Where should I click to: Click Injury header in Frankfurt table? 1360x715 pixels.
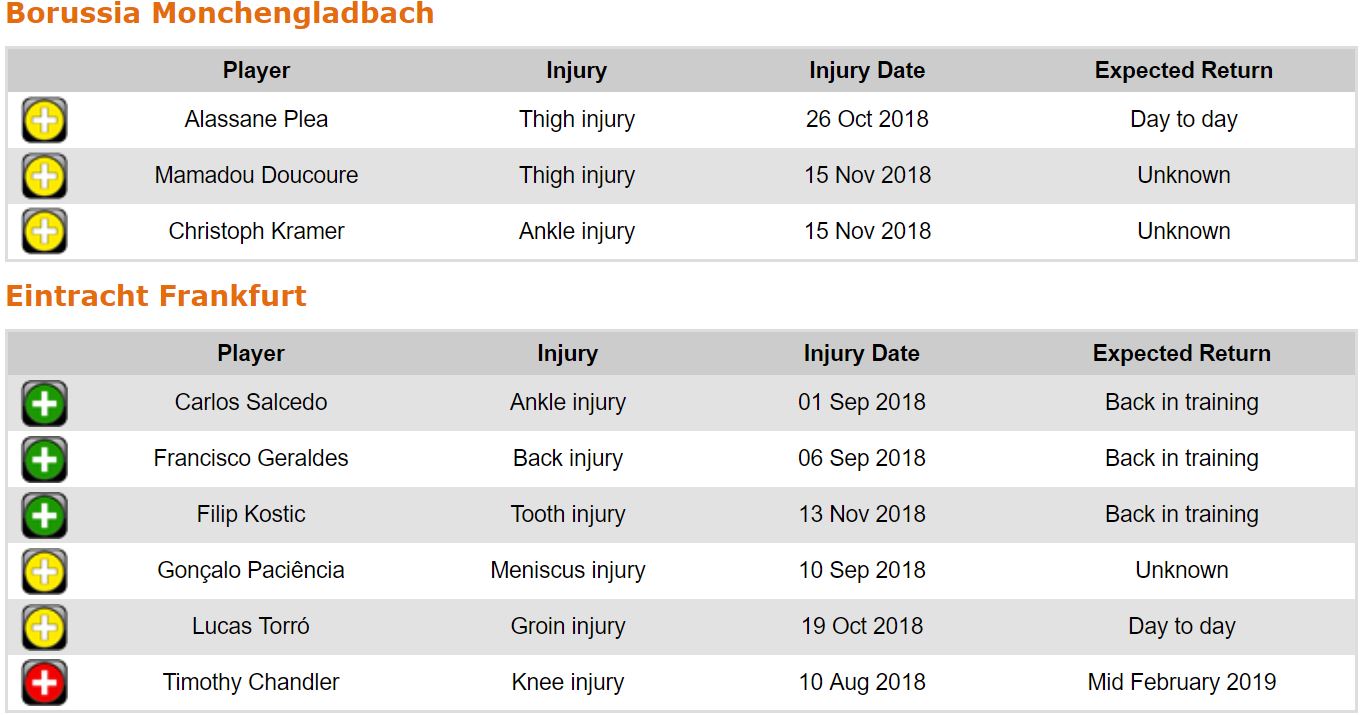(x=567, y=354)
